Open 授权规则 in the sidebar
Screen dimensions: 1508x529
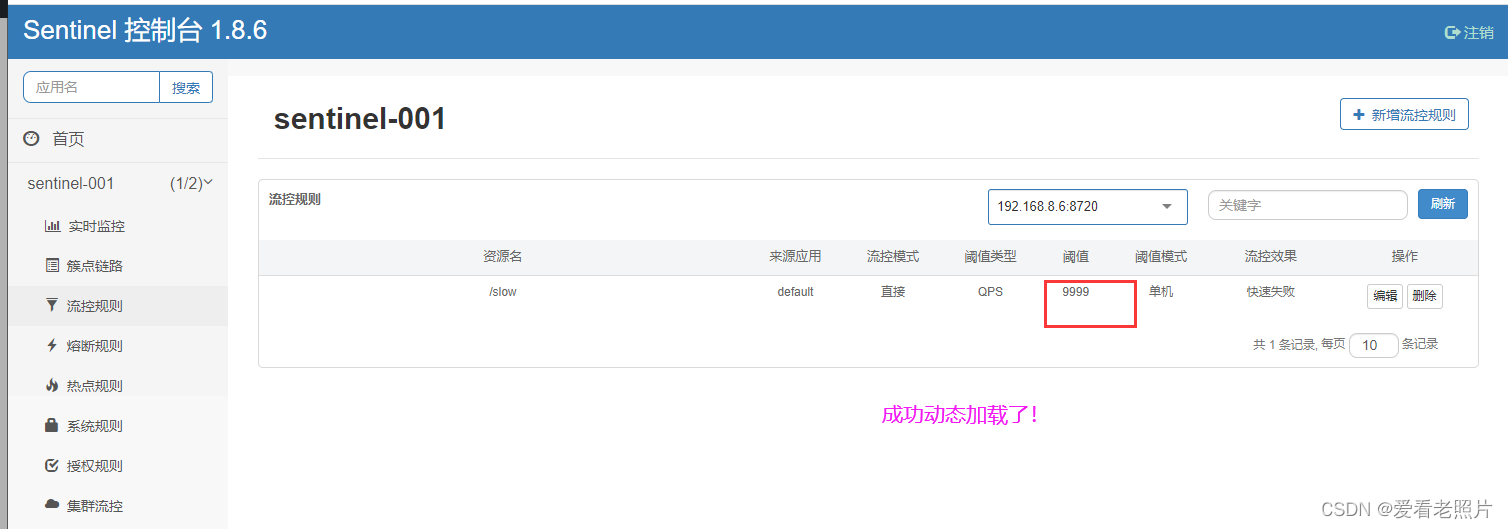coord(96,466)
